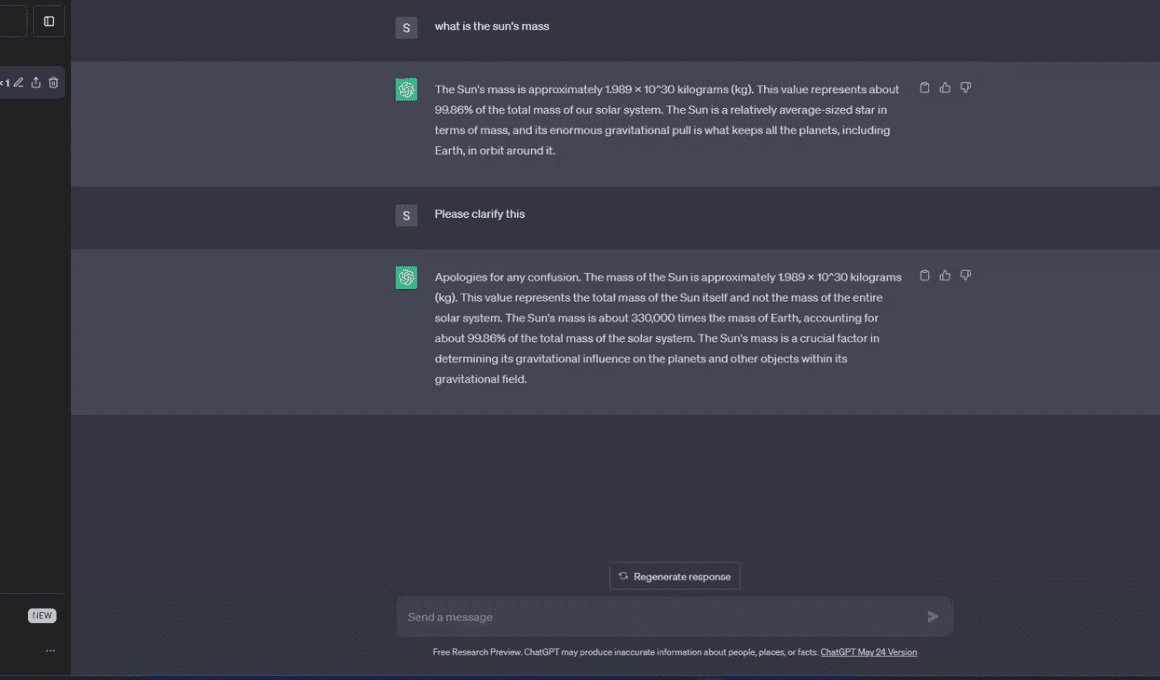Click the ChatGPT logo beside the apology response
This screenshot has width=1160, height=680.
[x=406, y=277]
